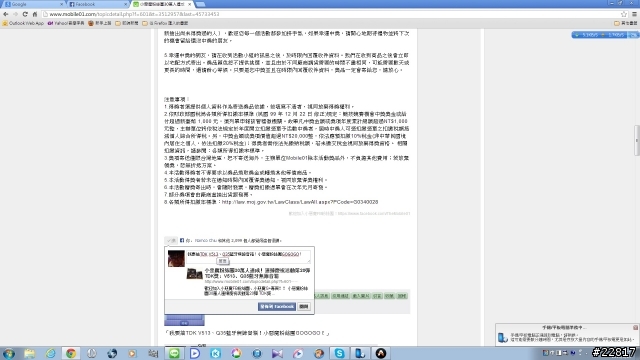Close the Facebook tab
640x360 pixels.
(x=125, y=4)
